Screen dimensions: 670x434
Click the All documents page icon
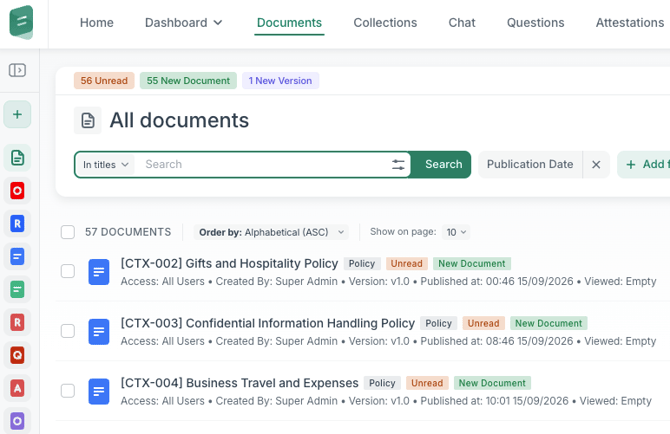click(88, 120)
